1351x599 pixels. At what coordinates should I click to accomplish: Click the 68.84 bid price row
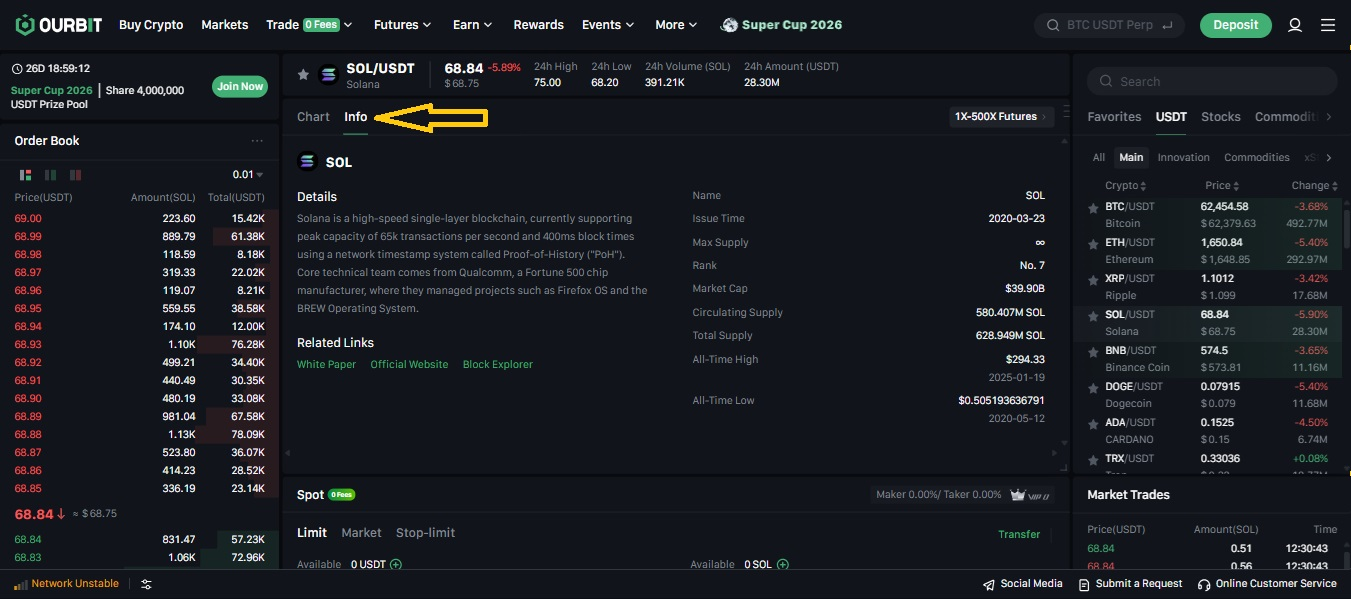coord(140,540)
